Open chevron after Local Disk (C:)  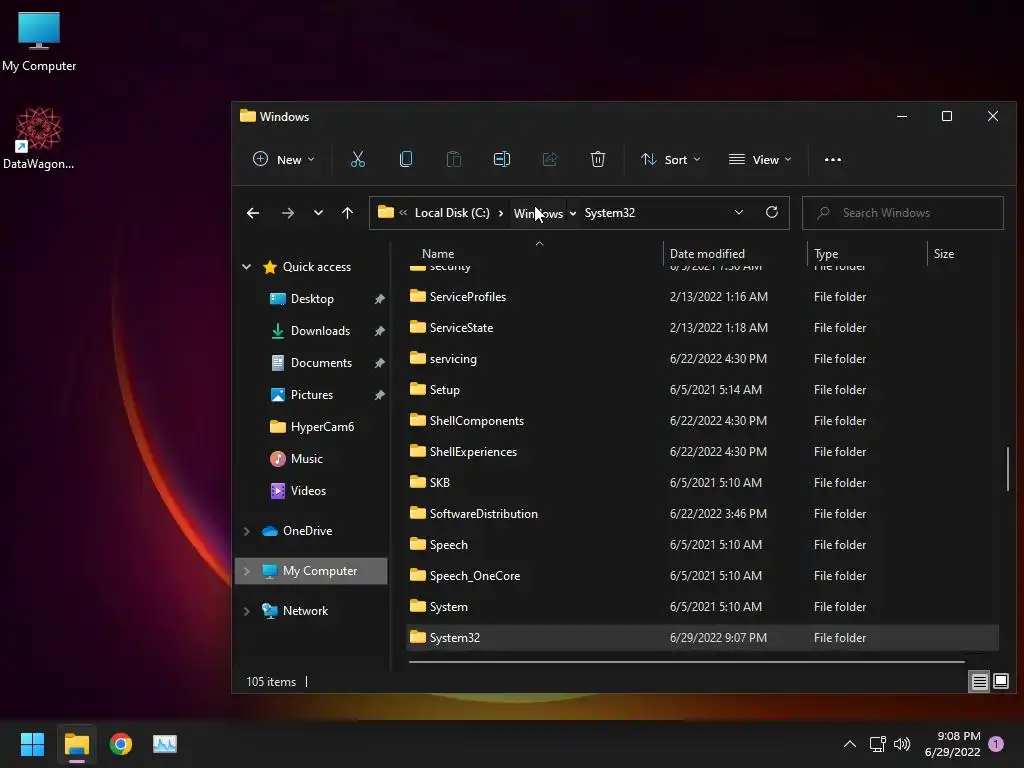tap(501, 213)
